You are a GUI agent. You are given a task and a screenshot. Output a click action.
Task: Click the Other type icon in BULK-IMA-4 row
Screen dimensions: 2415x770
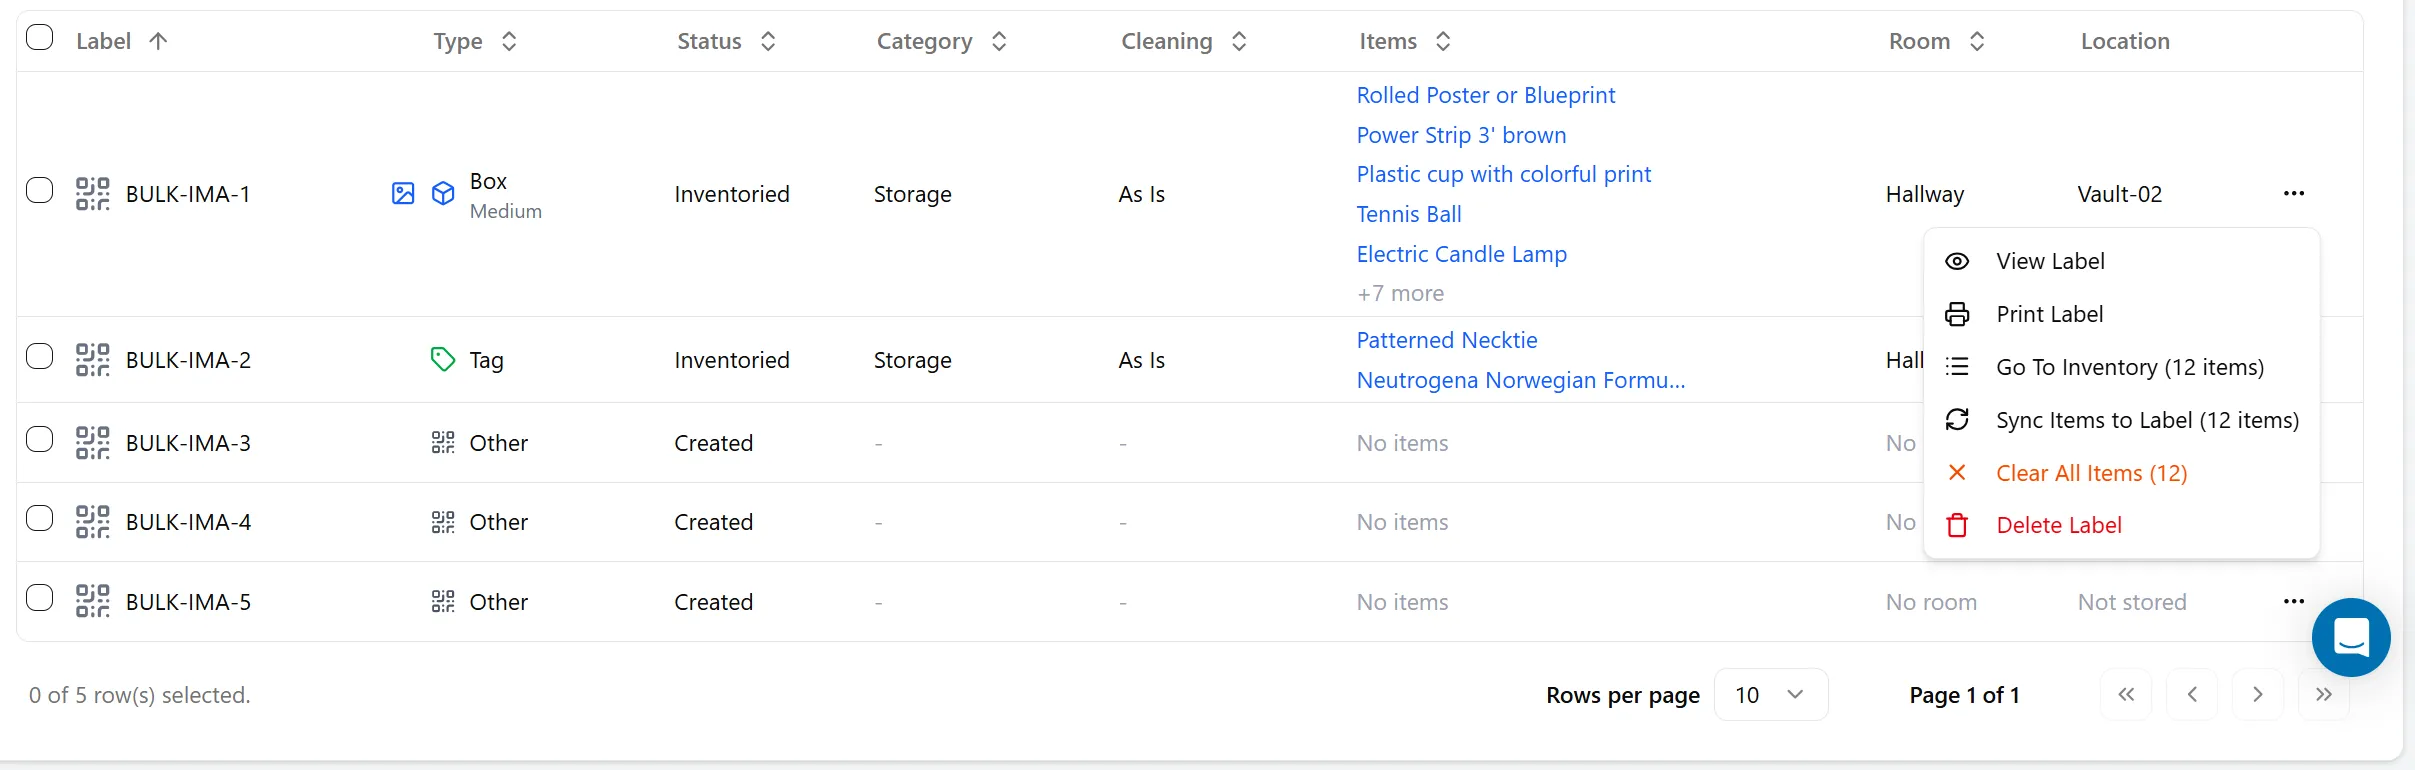click(443, 522)
